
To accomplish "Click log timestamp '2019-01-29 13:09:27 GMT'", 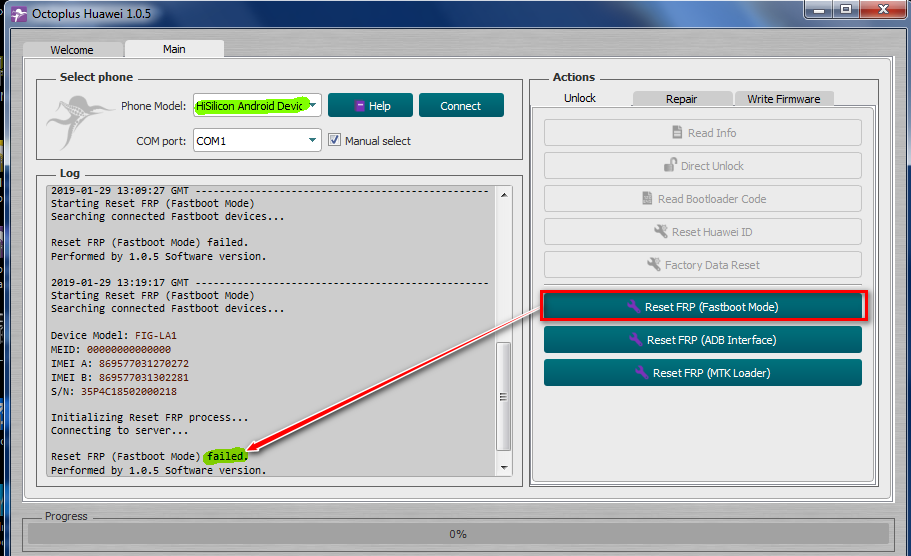I will tap(120, 191).
